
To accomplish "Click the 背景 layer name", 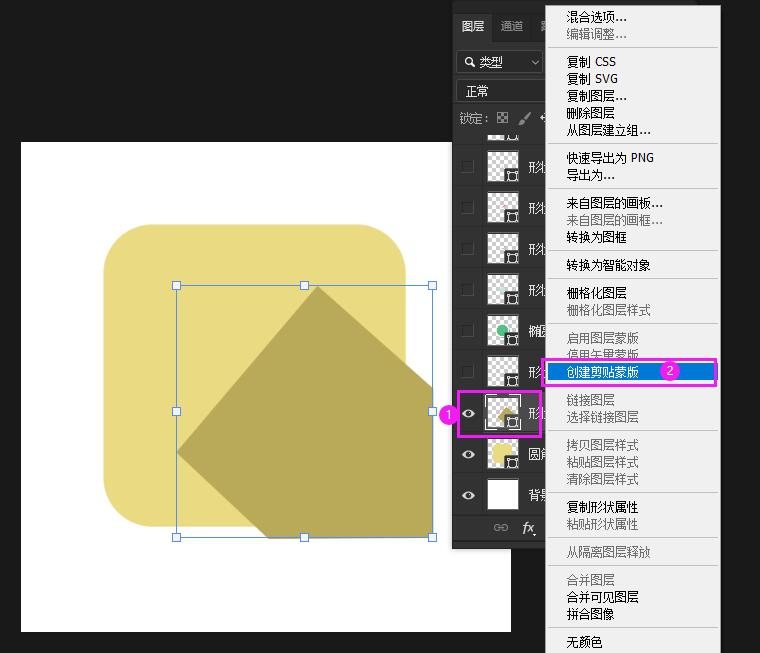I will coord(537,495).
